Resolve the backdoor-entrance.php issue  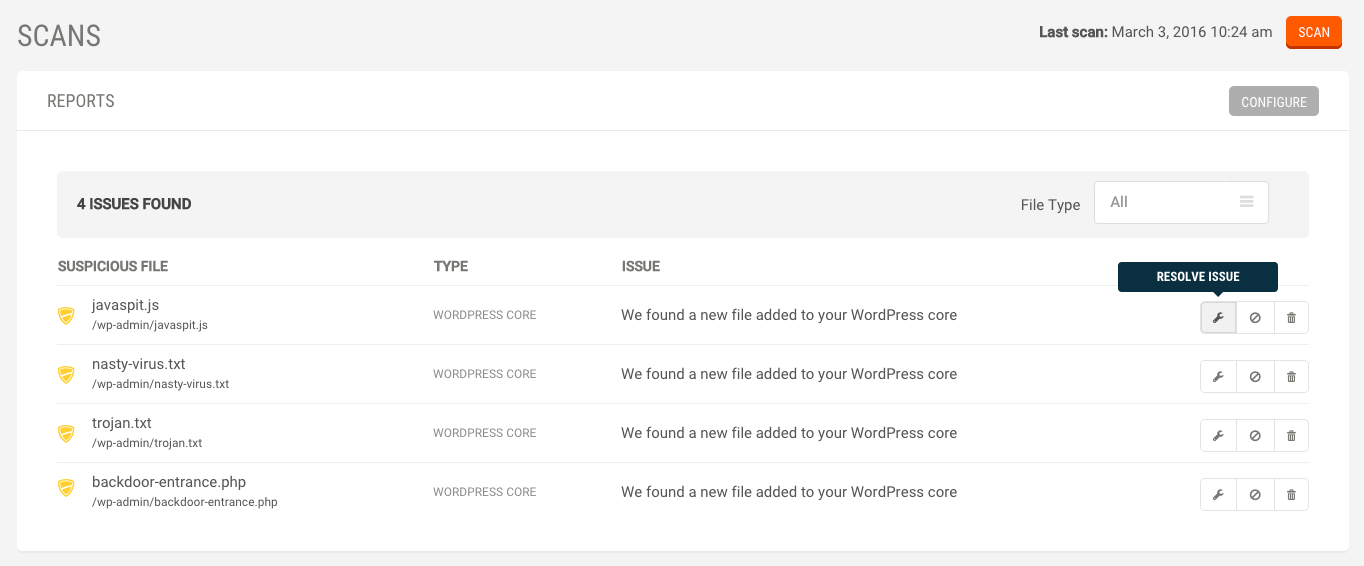[x=1218, y=495]
